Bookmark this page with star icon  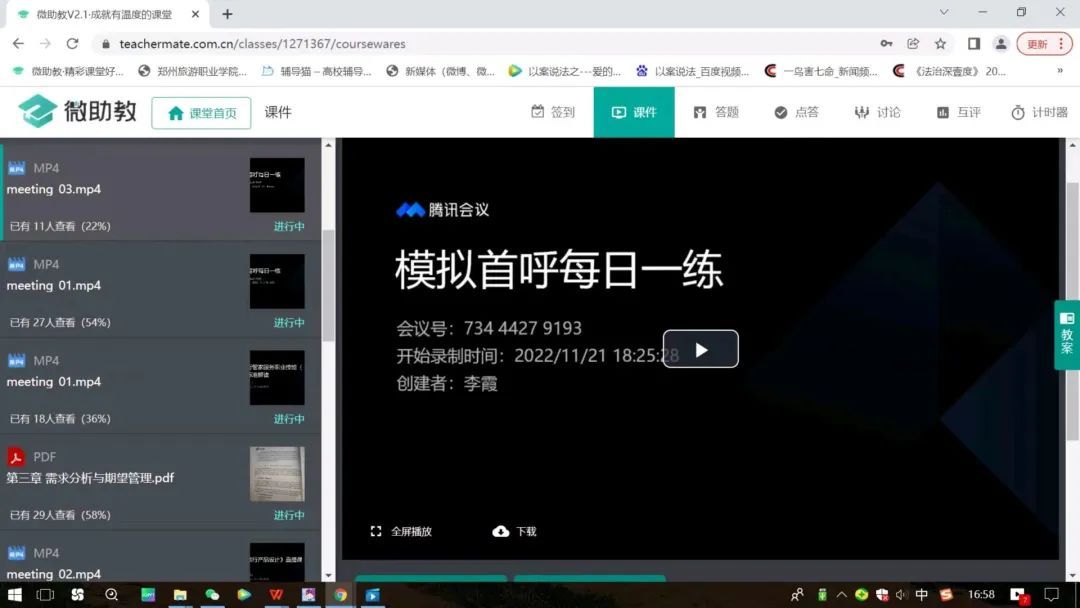pyautogui.click(x=940, y=43)
